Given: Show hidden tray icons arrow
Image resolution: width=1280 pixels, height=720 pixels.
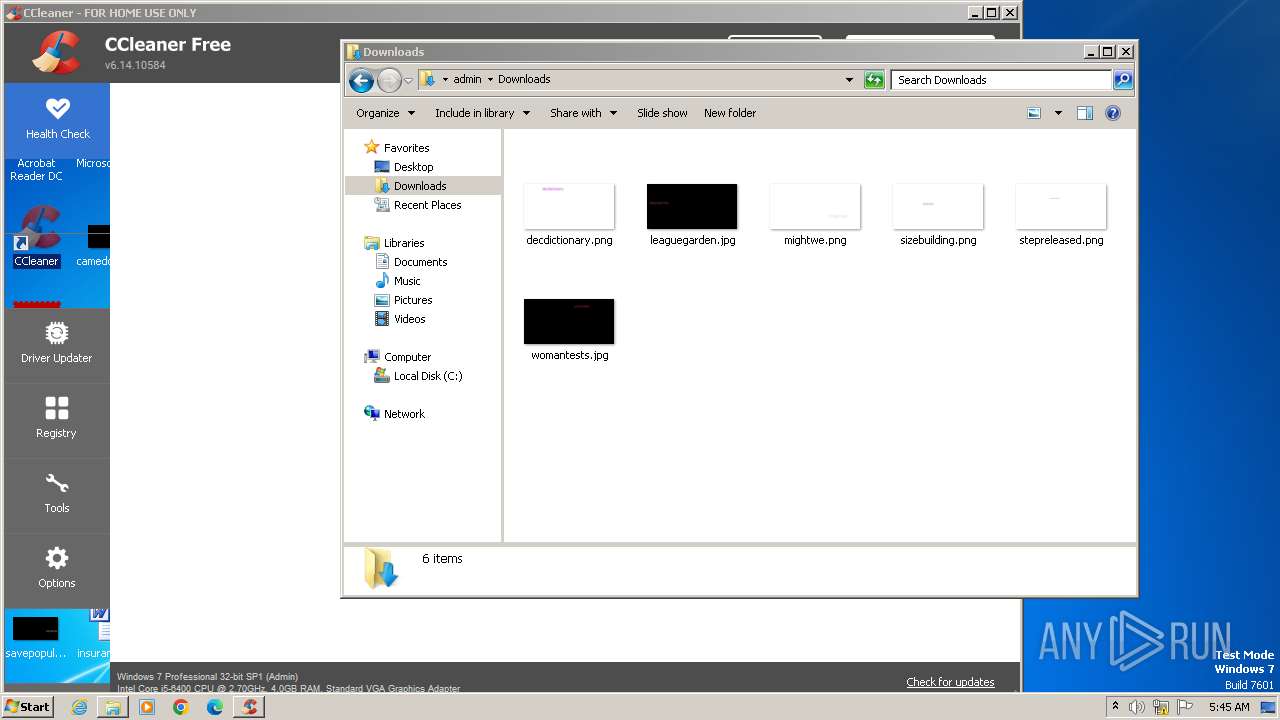Looking at the screenshot, I should [1115, 707].
